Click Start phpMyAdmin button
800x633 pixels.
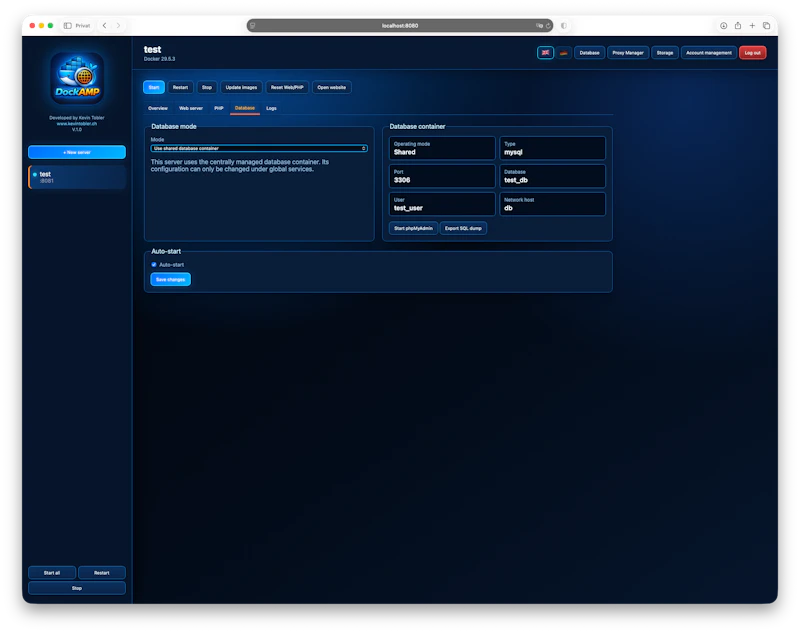413,228
